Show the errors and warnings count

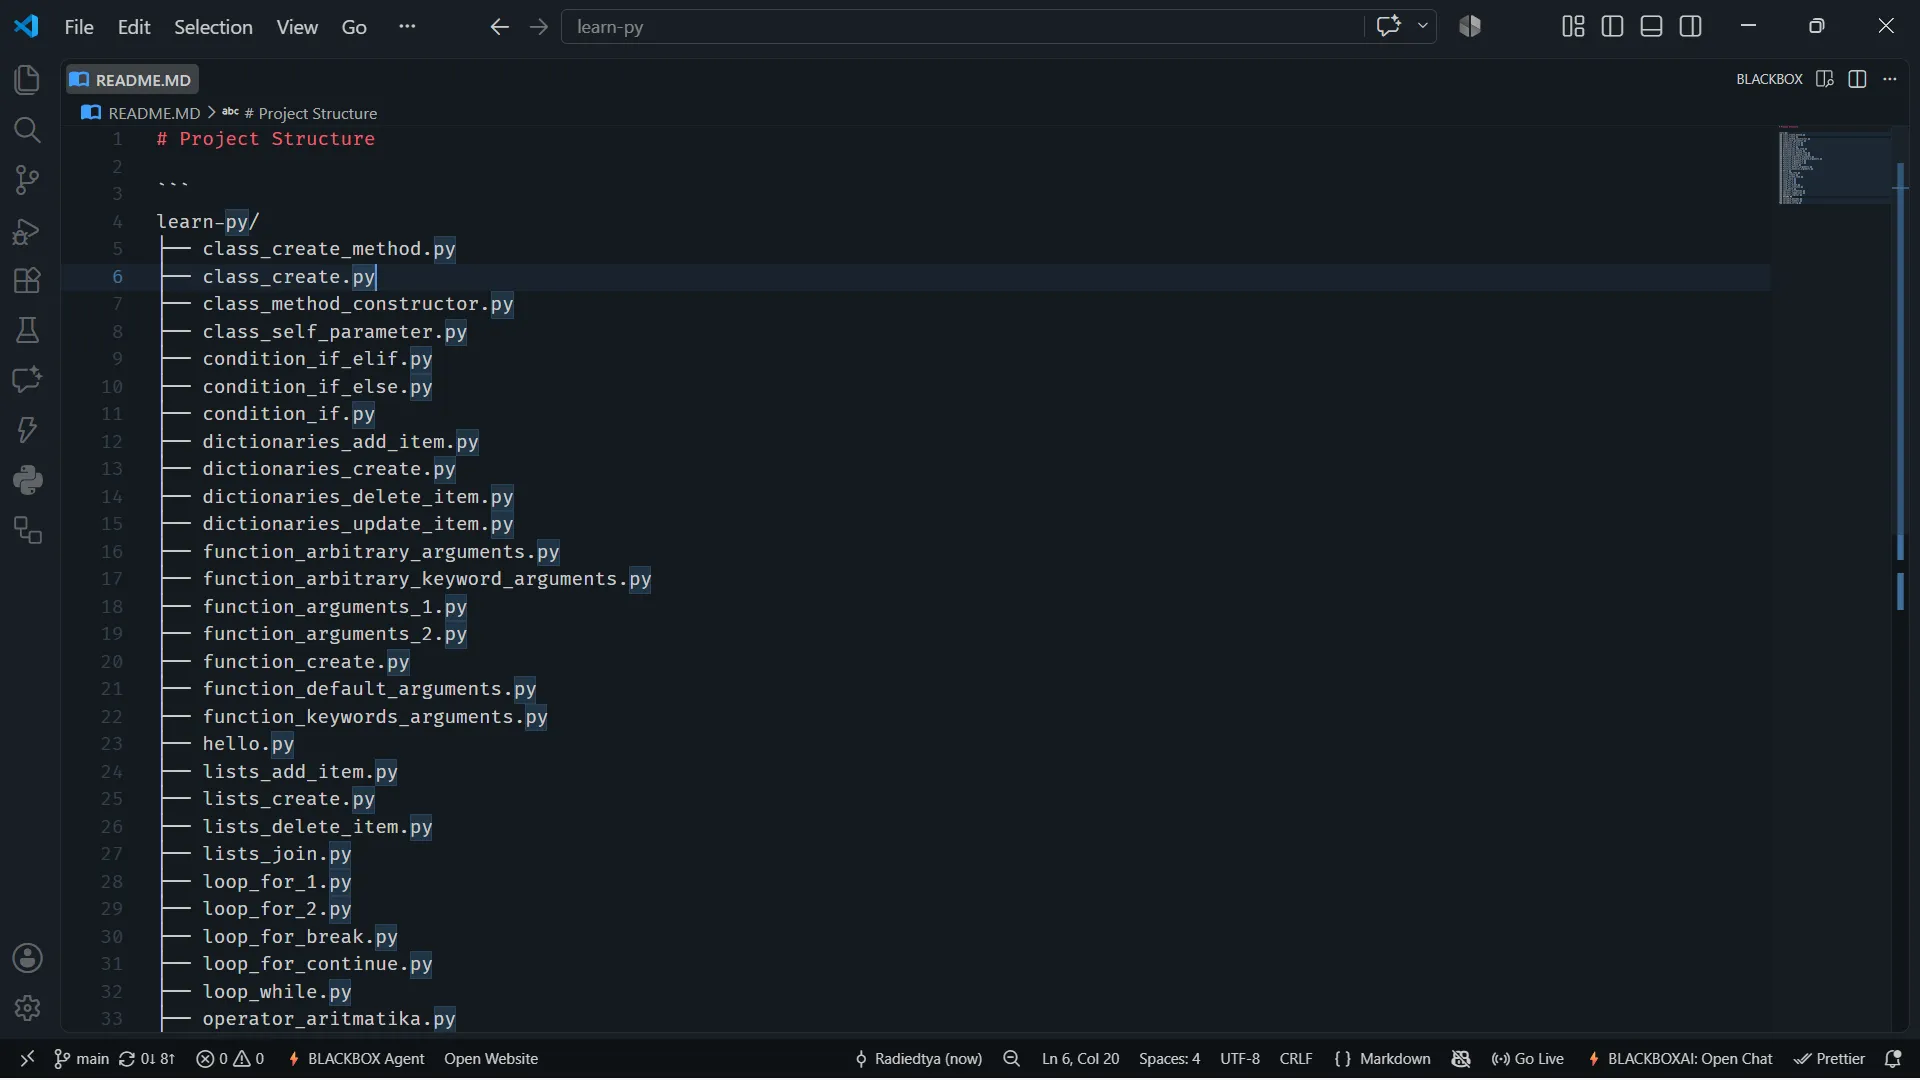pyautogui.click(x=230, y=1059)
